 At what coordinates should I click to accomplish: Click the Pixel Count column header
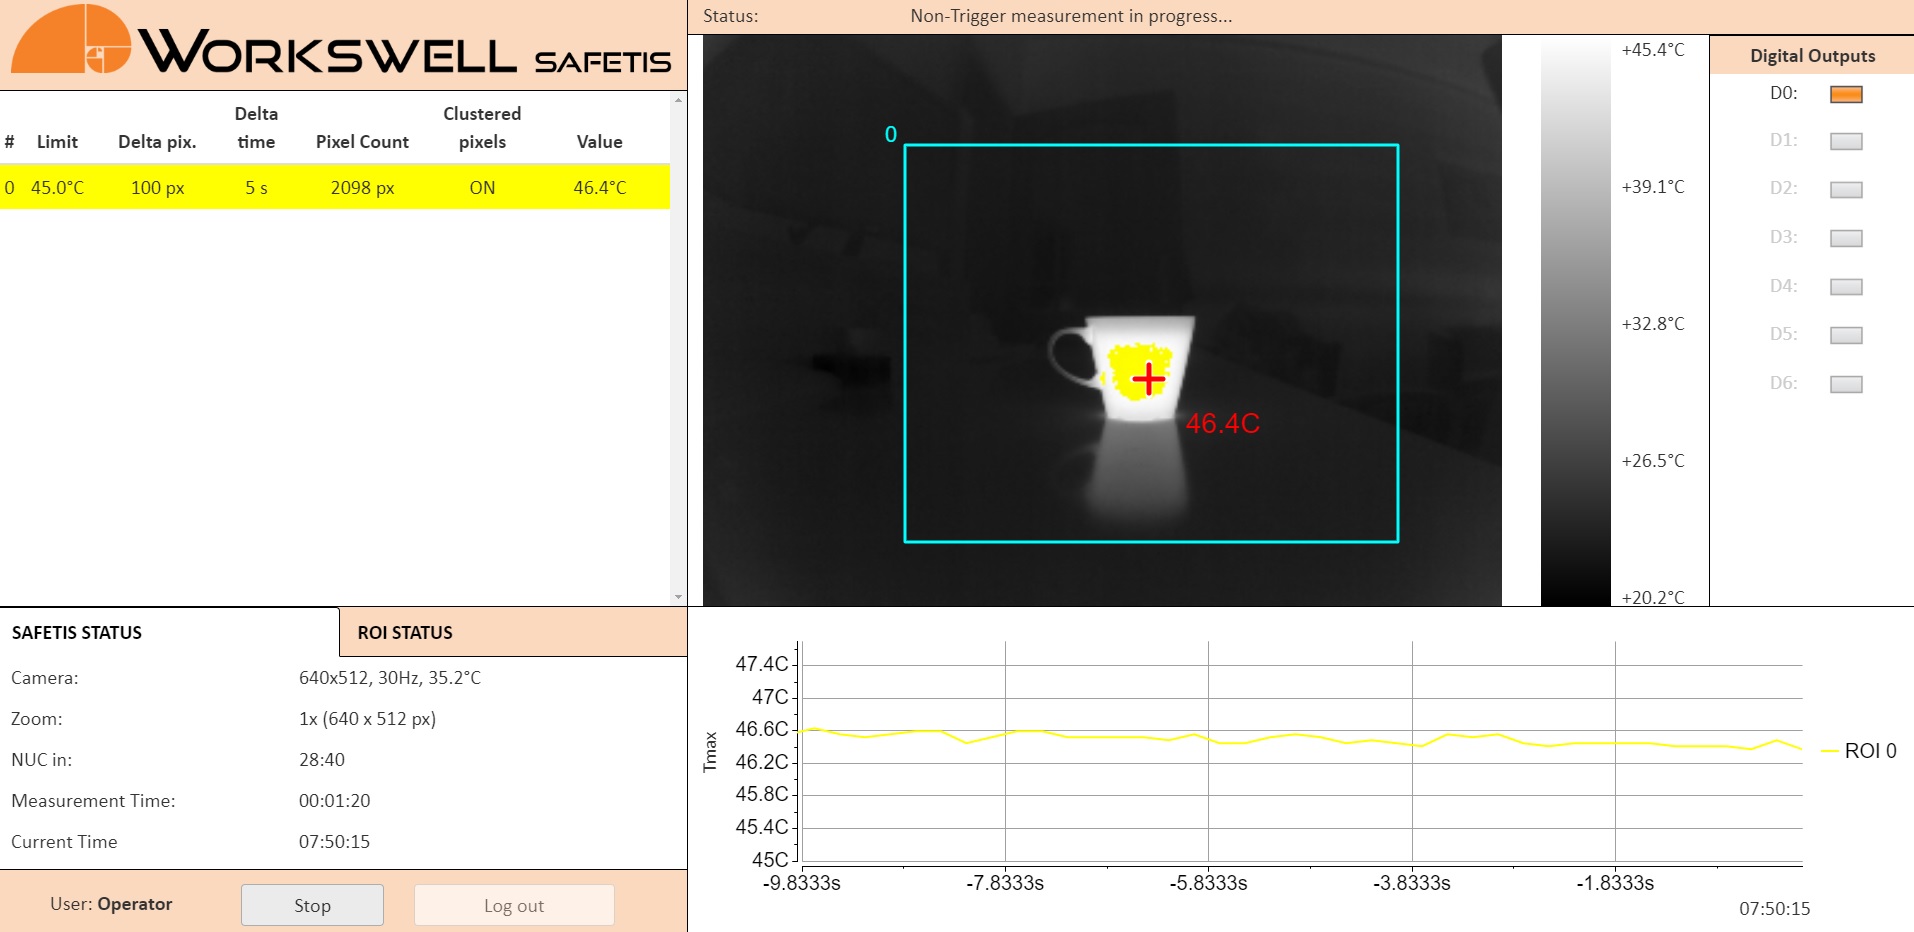point(362,142)
